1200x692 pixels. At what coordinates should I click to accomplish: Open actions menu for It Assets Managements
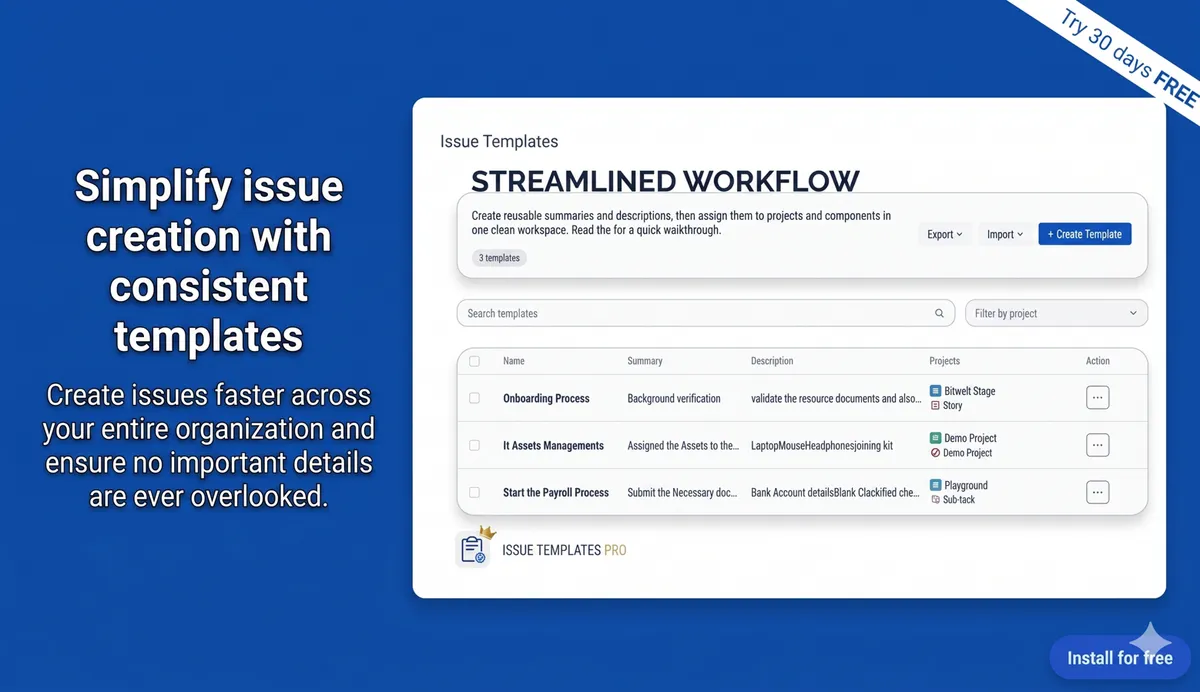point(1097,445)
